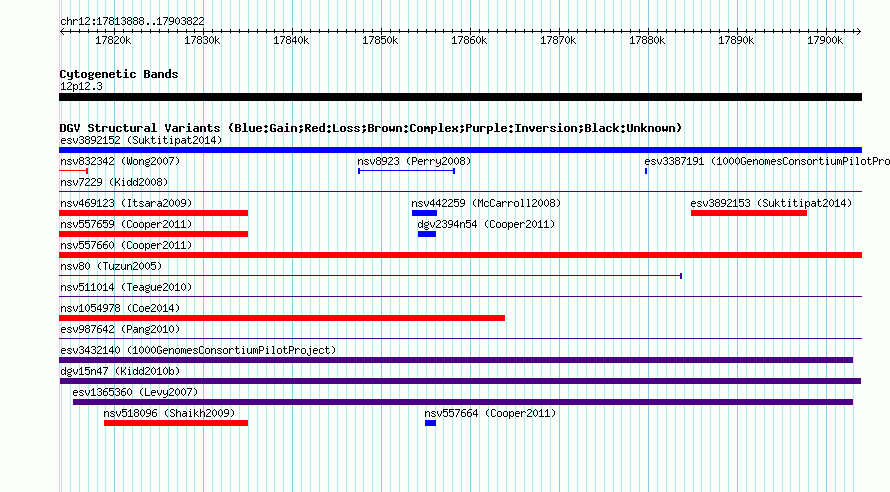Screen dimensions: 890x492
Task: Click the blue bar of dgv2394n54
Action: 427,234
